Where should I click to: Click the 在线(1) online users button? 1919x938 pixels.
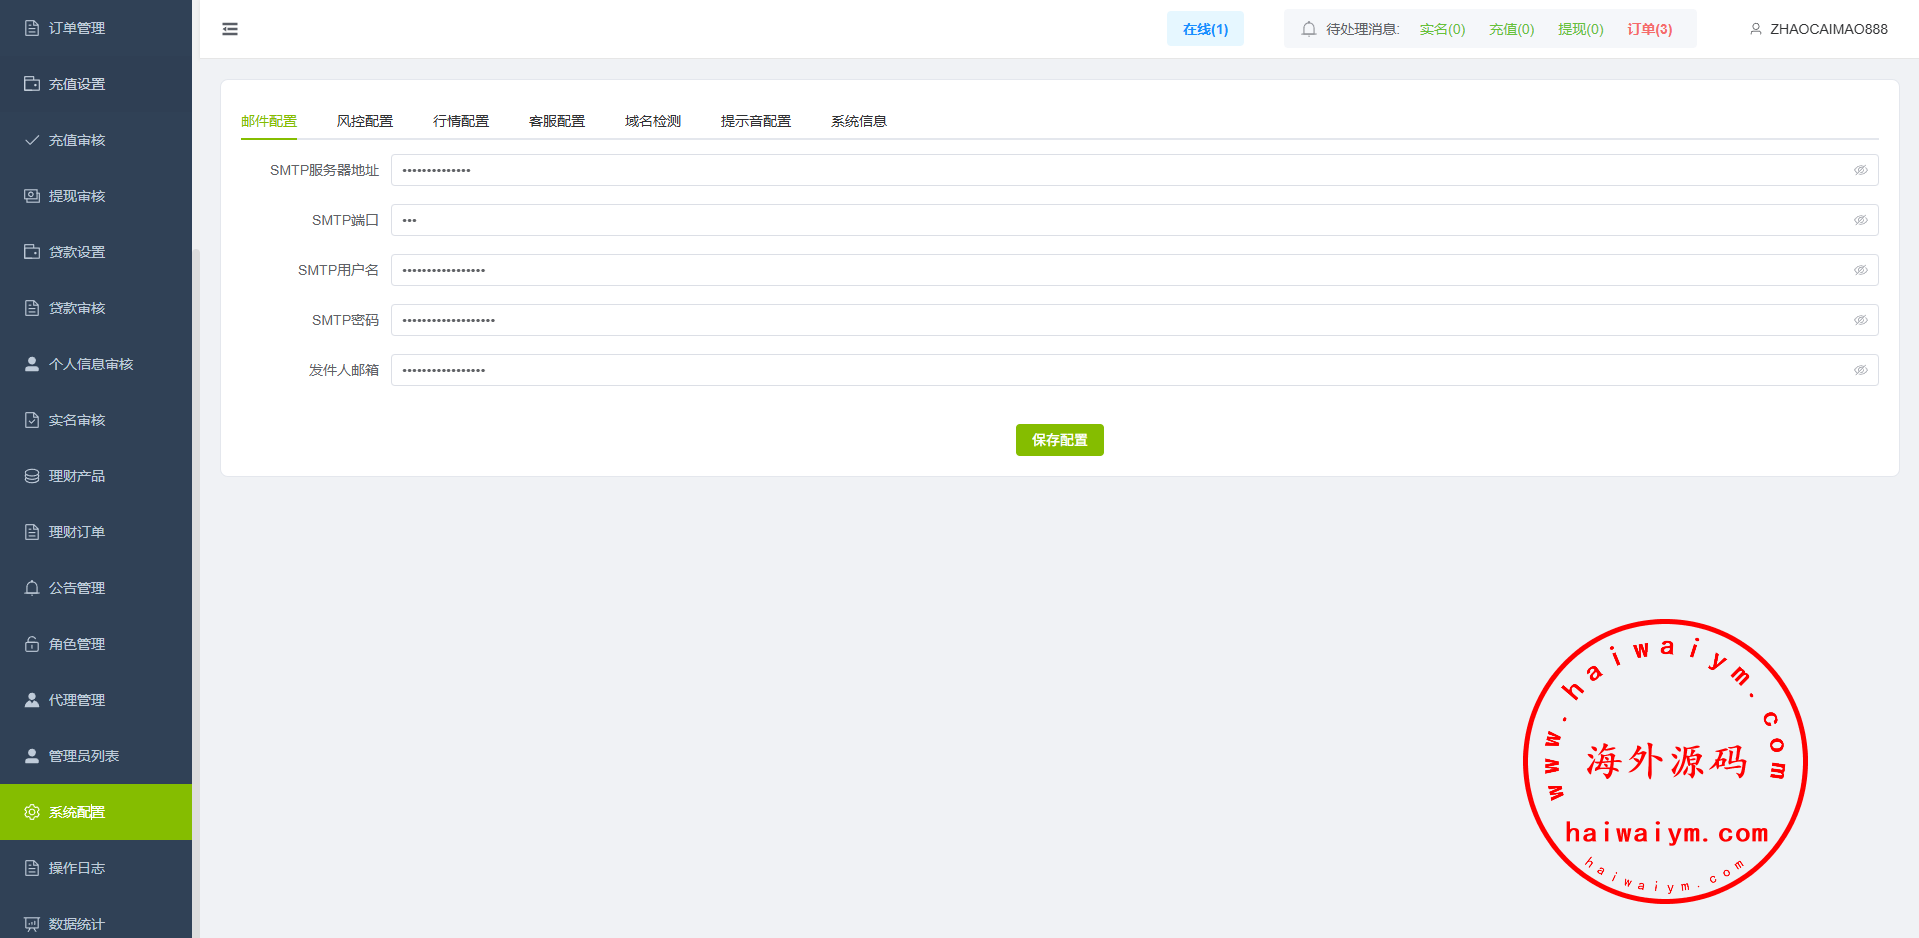(1205, 29)
